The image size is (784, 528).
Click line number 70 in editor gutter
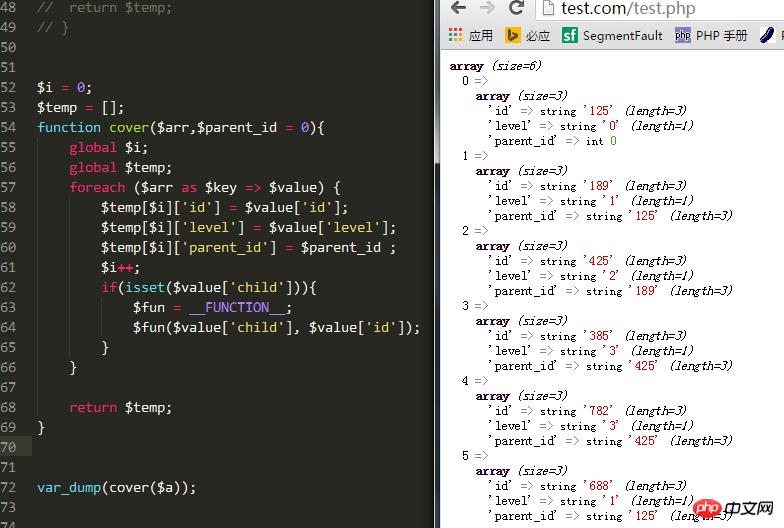(8, 448)
